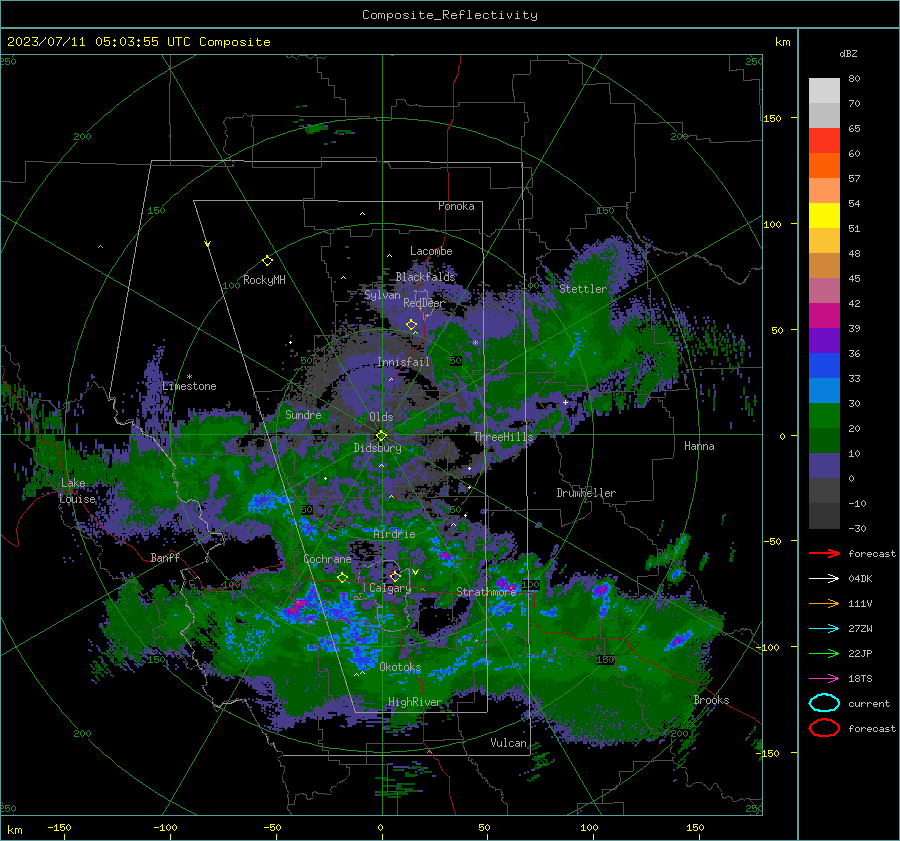Click the Airdrie label
Image resolution: width=900 pixels, height=841 pixels.
(x=394, y=534)
